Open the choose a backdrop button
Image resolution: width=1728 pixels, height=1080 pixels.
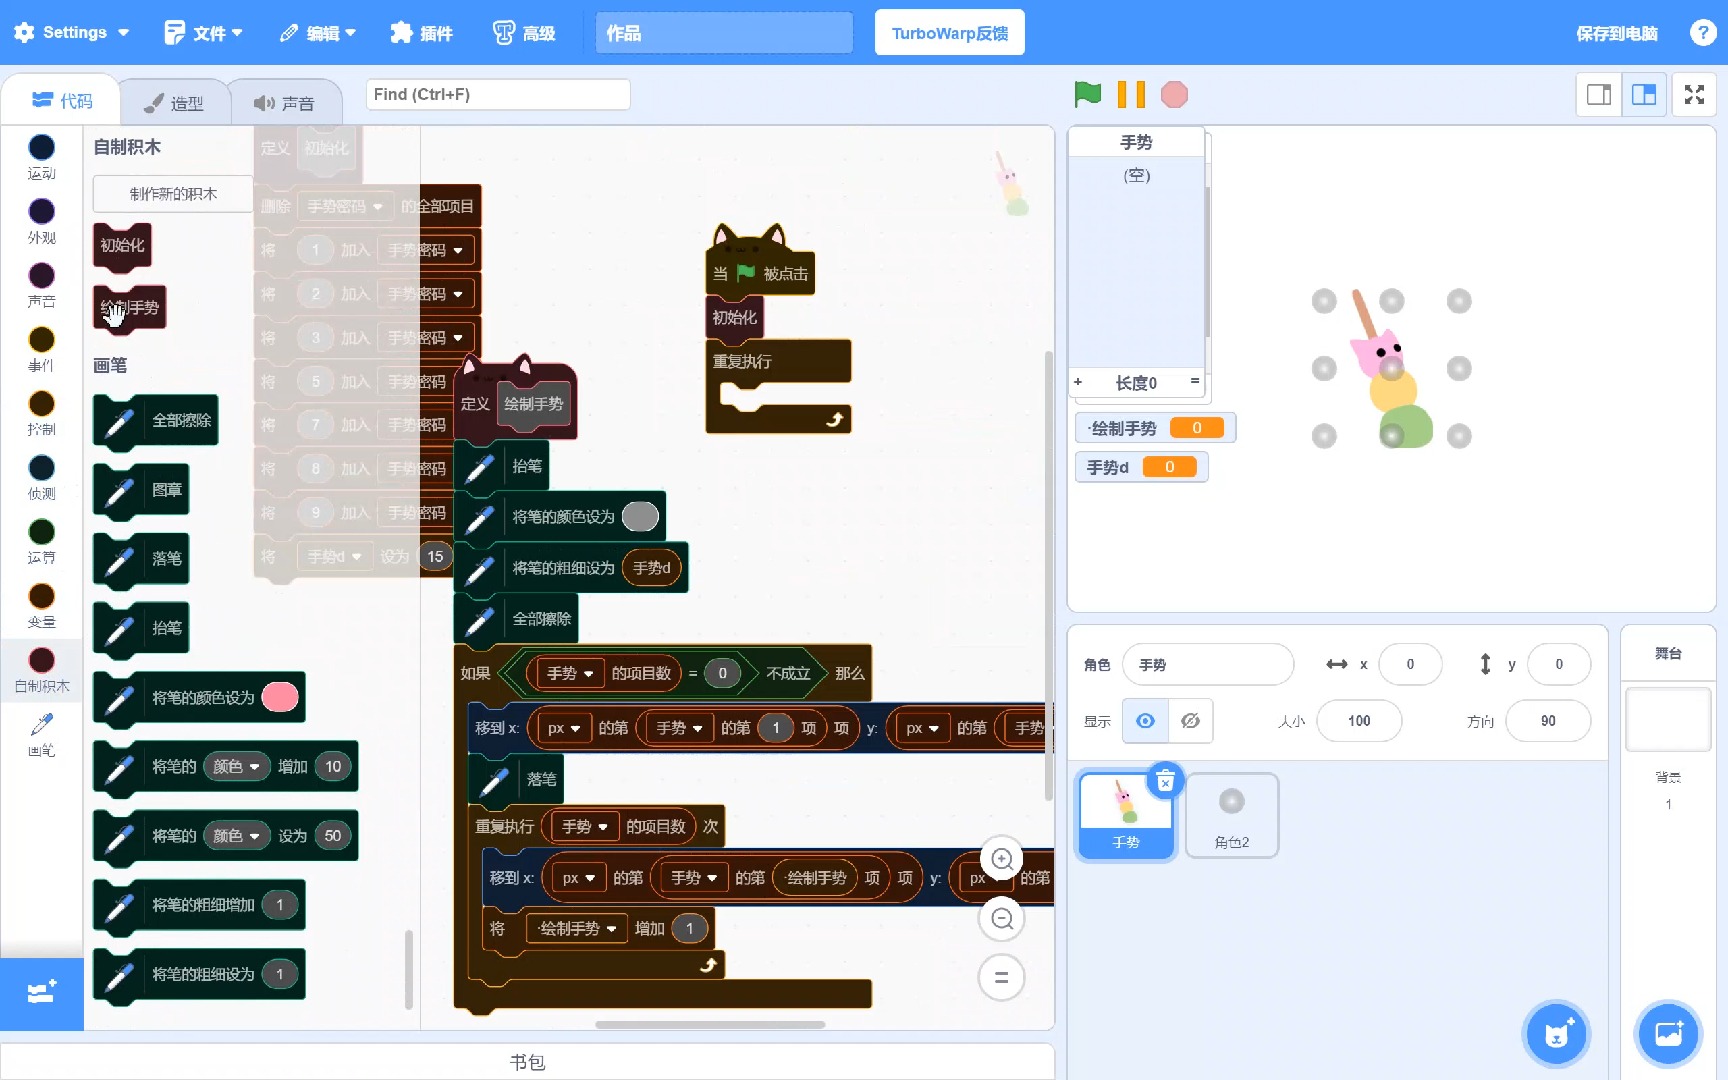coord(1668,1033)
